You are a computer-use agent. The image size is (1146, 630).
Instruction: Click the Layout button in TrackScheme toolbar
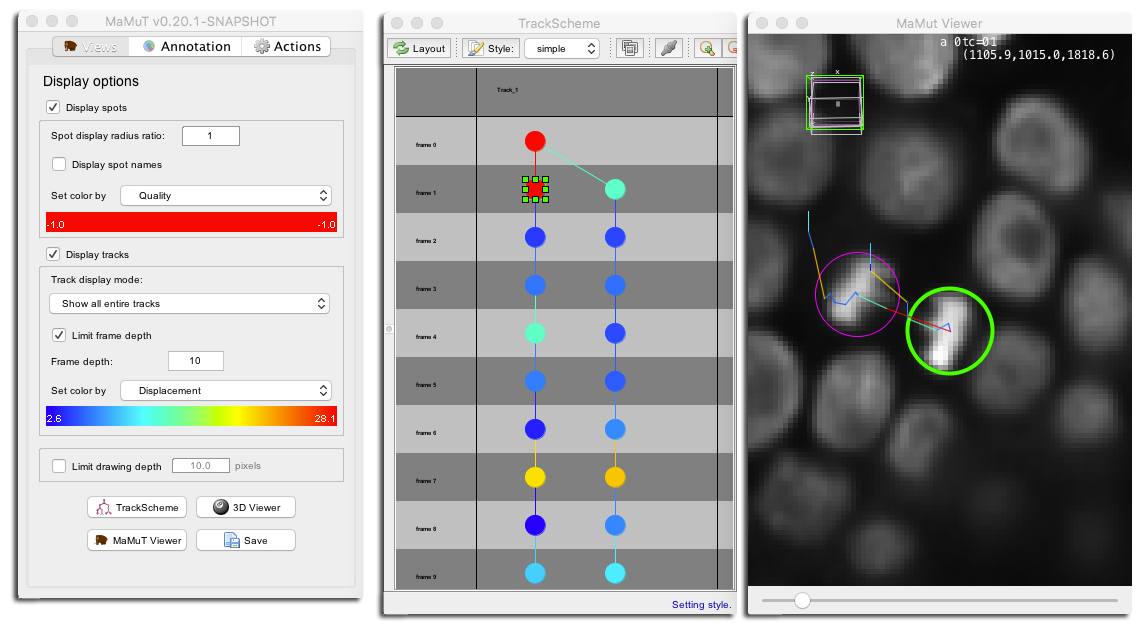point(420,48)
